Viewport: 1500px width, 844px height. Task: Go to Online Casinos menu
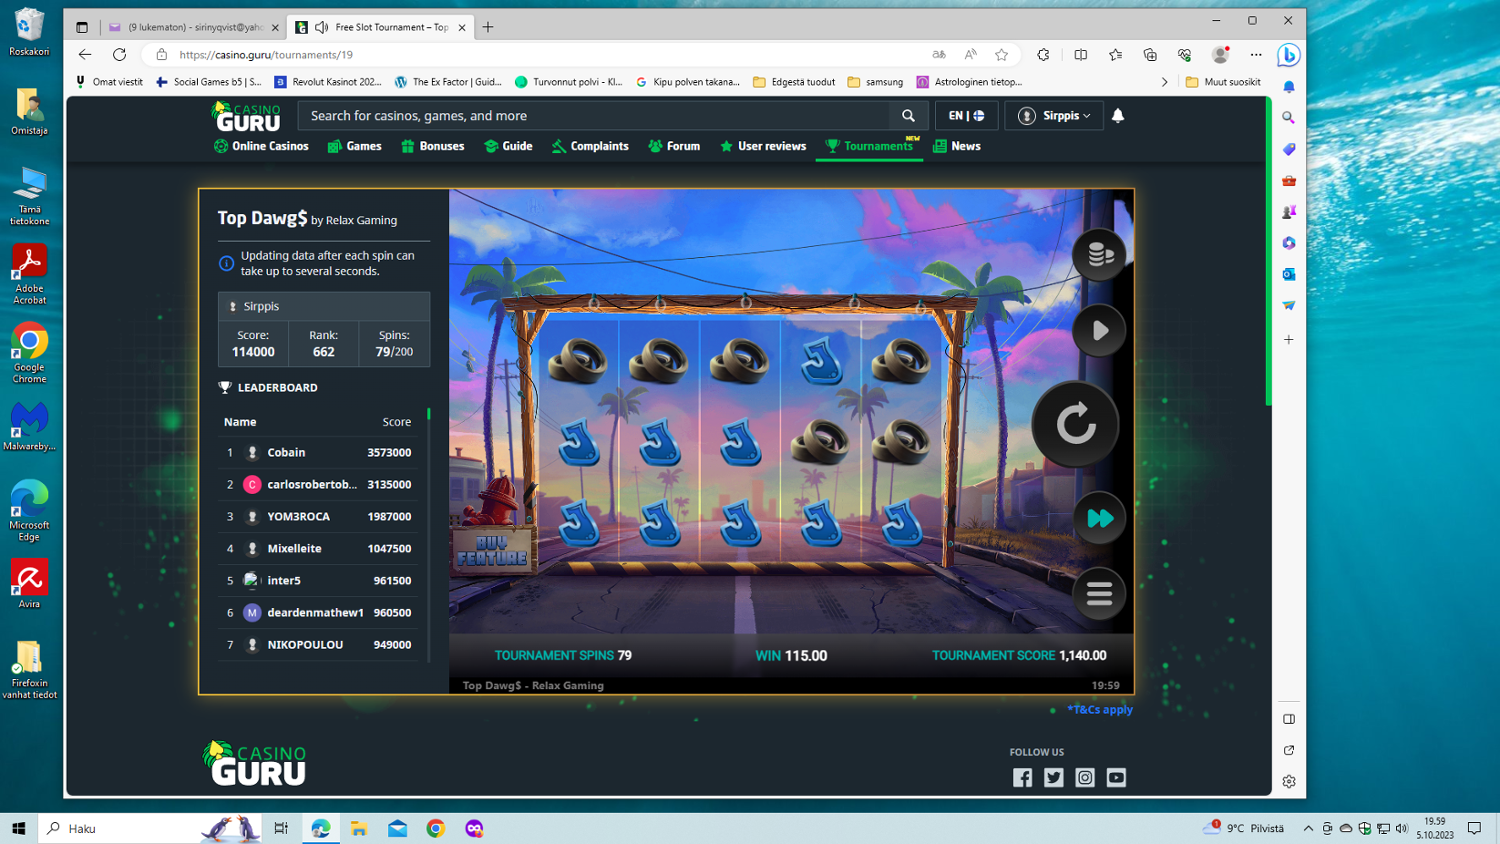click(x=261, y=146)
